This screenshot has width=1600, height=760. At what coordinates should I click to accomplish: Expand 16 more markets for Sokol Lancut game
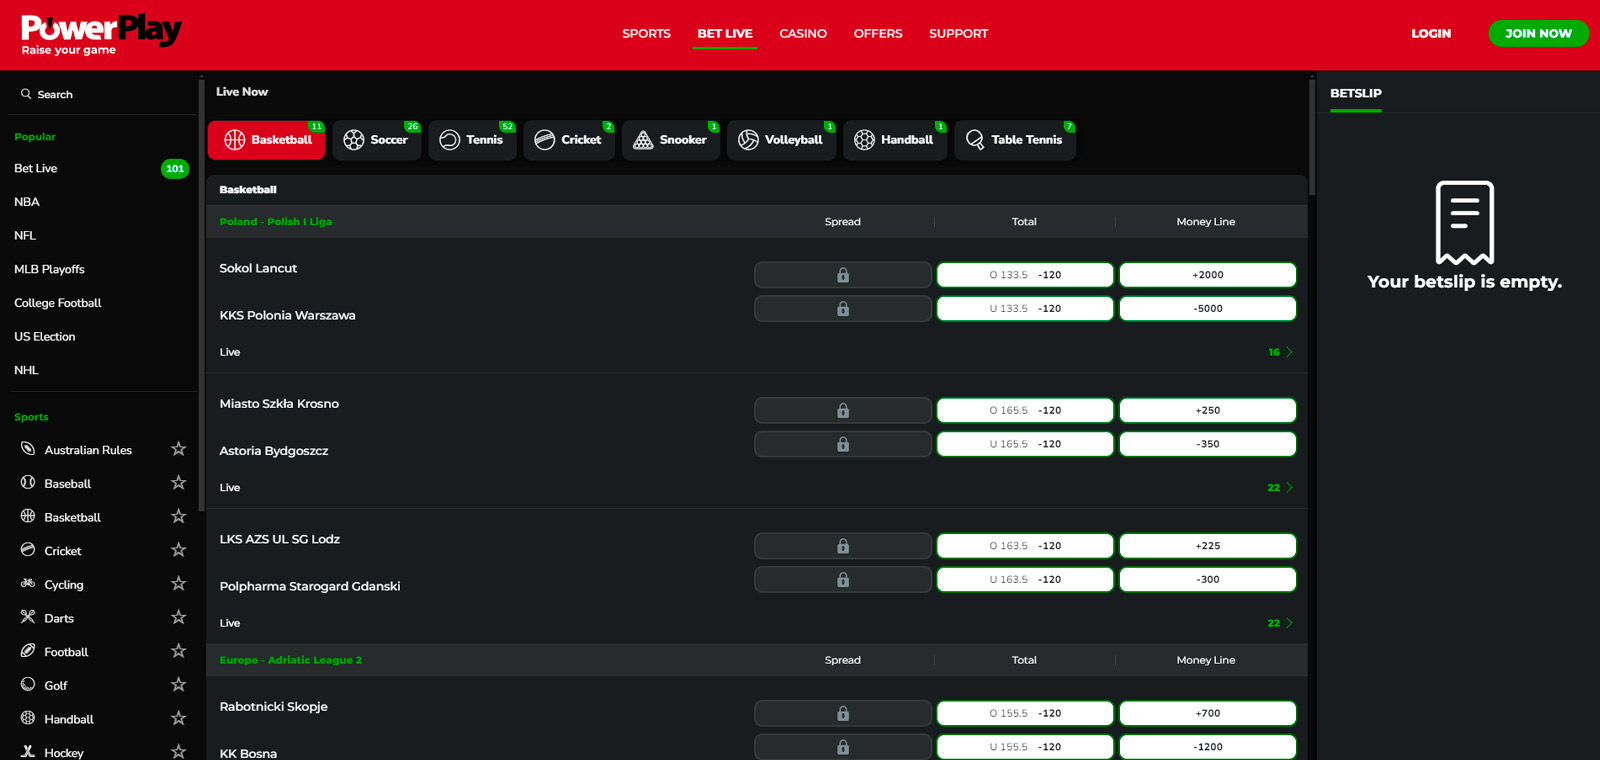[1280, 352]
